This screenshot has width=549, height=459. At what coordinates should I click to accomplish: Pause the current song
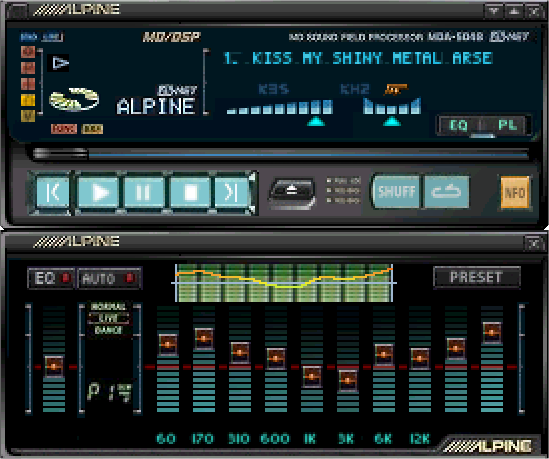[x=144, y=192]
